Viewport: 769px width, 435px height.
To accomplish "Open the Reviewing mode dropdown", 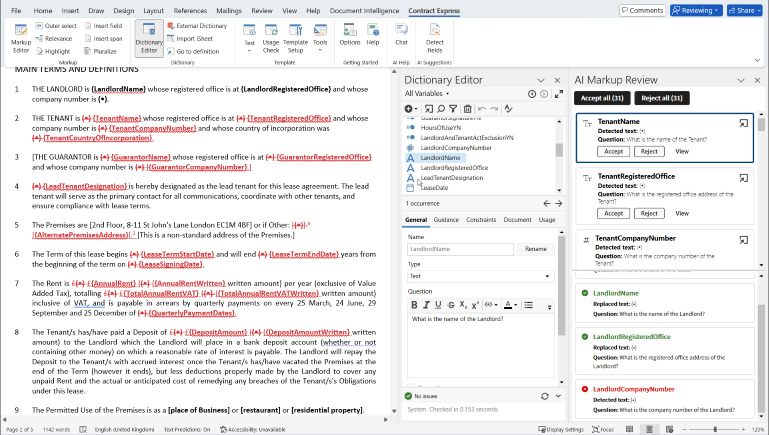I will 697,10.
